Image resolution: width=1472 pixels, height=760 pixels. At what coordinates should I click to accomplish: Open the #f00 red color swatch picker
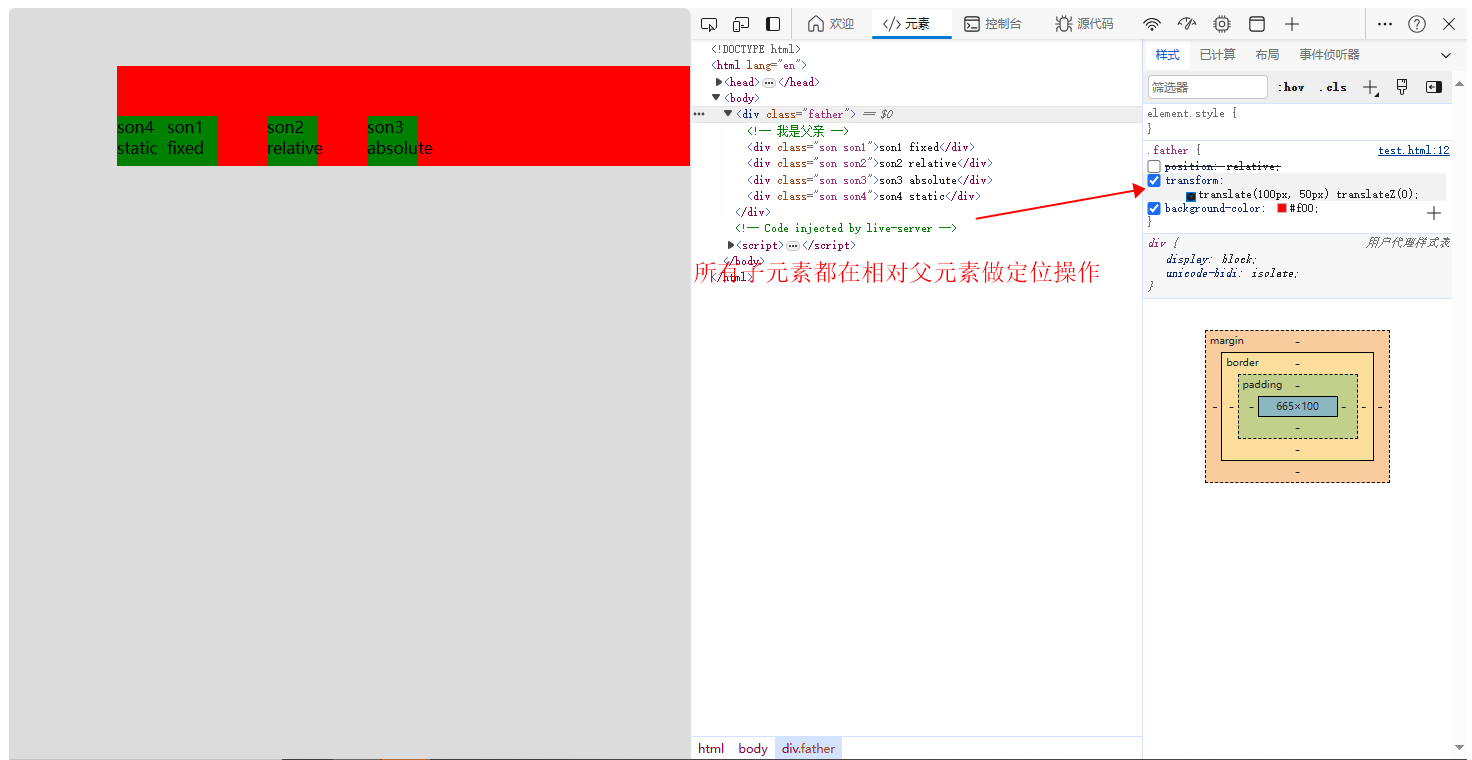point(1282,209)
